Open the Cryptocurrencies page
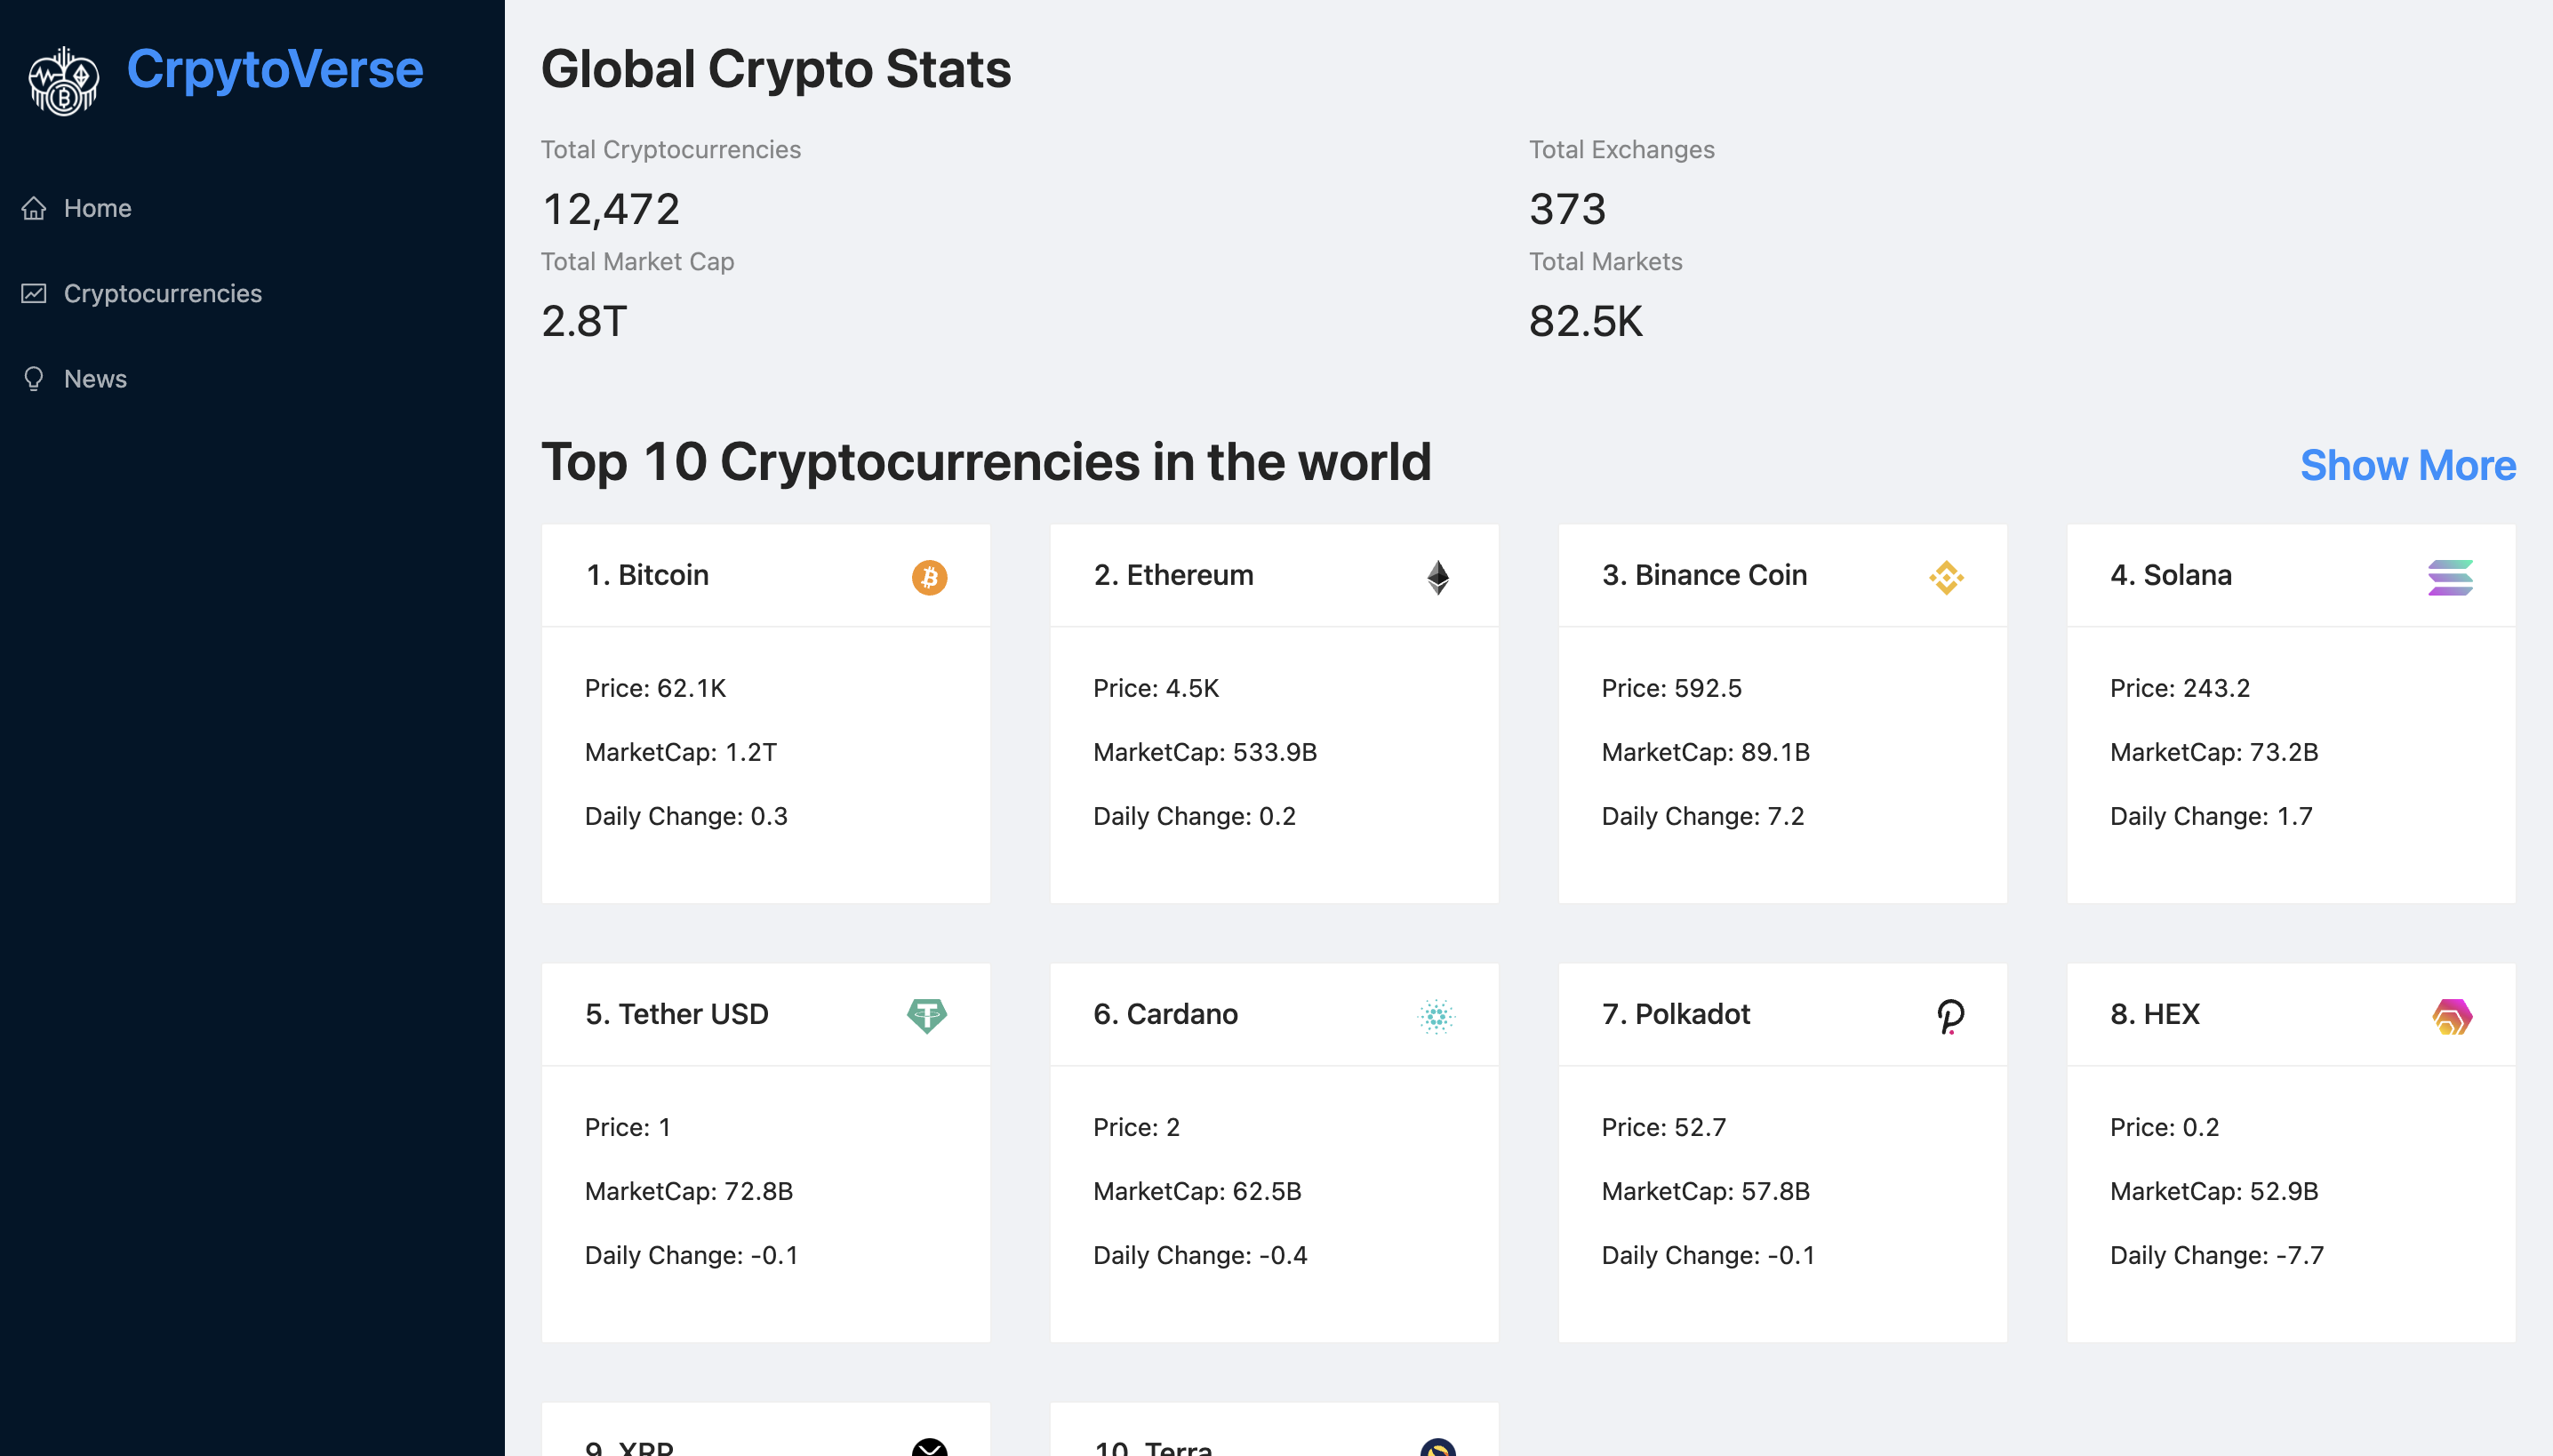The height and width of the screenshot is (1456, 2553). (x=163, y=293)
